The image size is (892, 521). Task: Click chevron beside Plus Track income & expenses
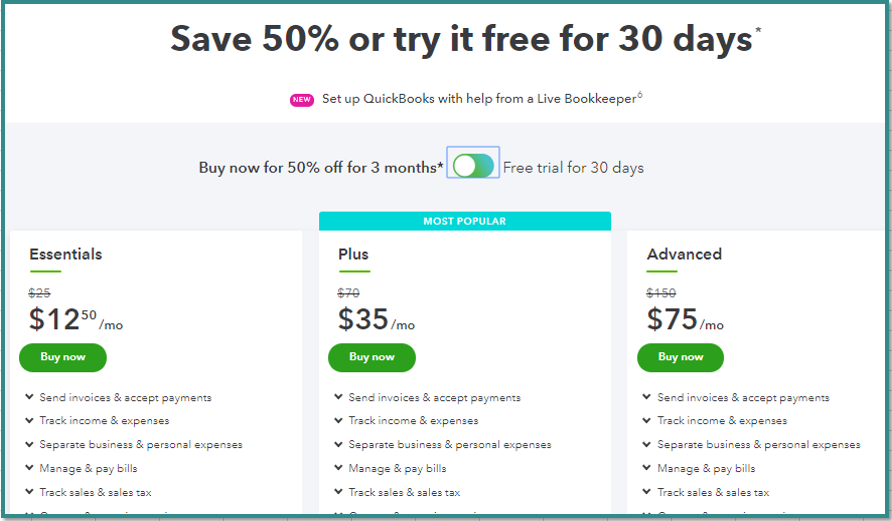338,421
